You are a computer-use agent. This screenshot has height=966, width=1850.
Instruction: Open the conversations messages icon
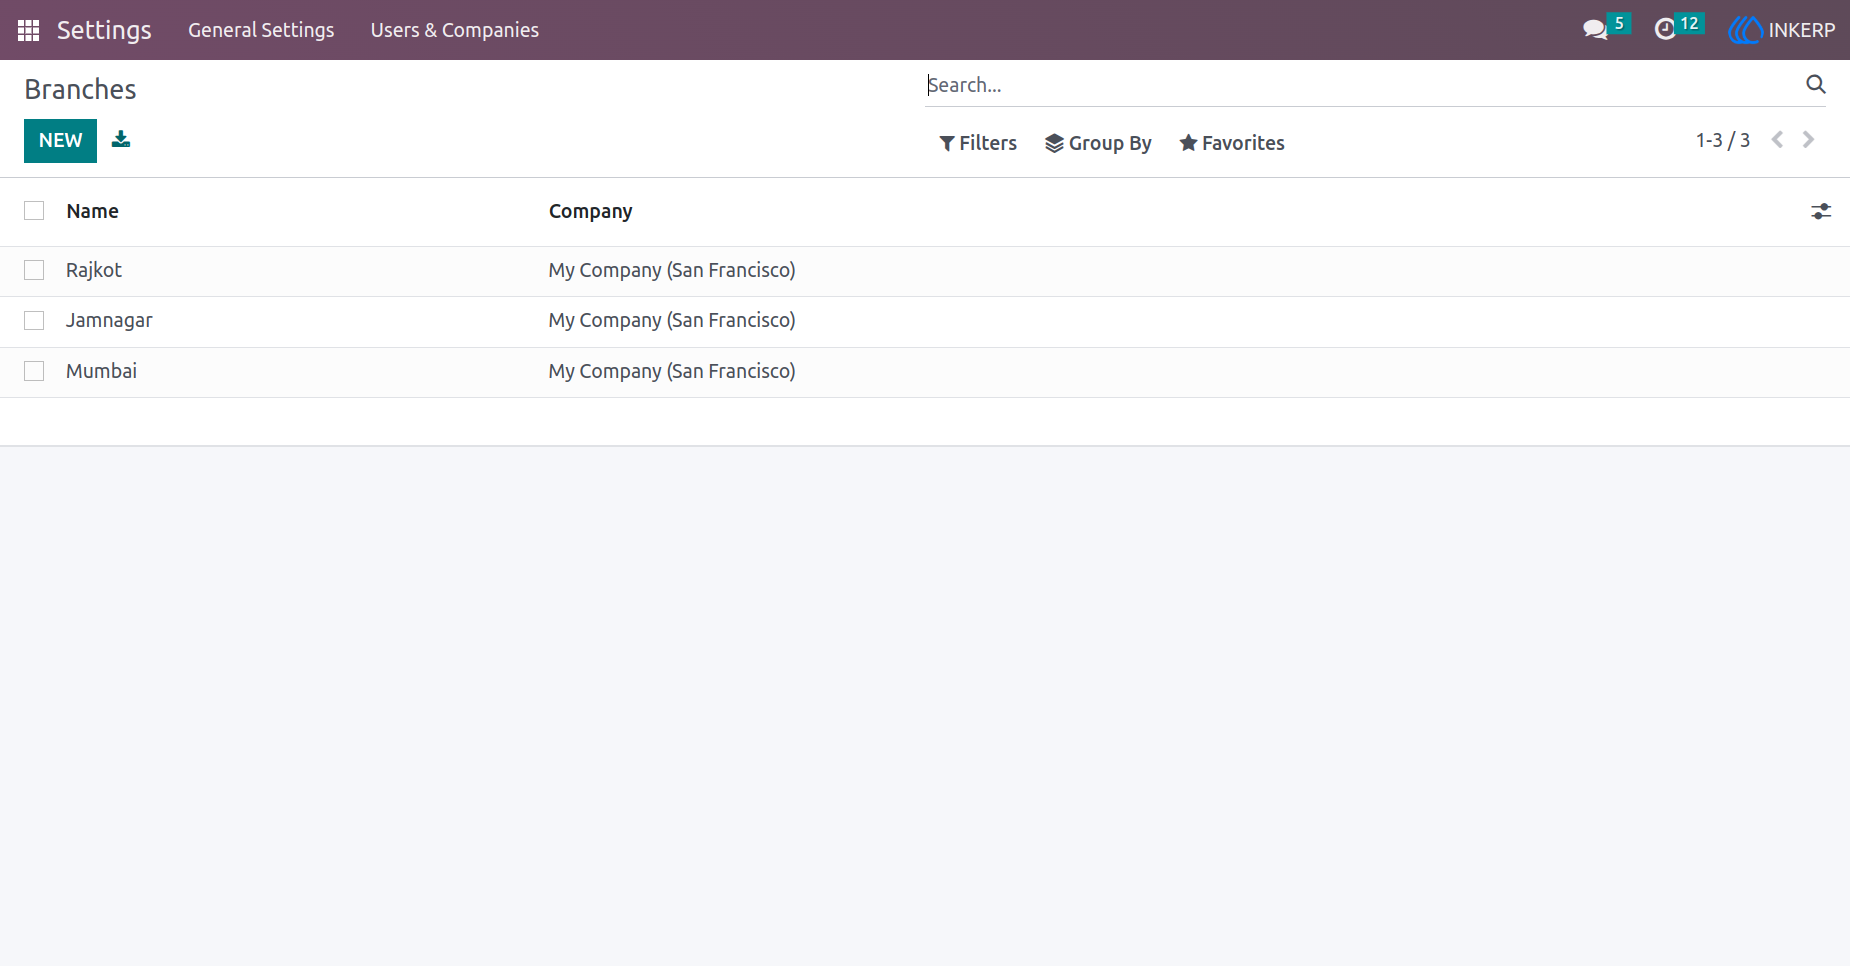pos(1595,30)
